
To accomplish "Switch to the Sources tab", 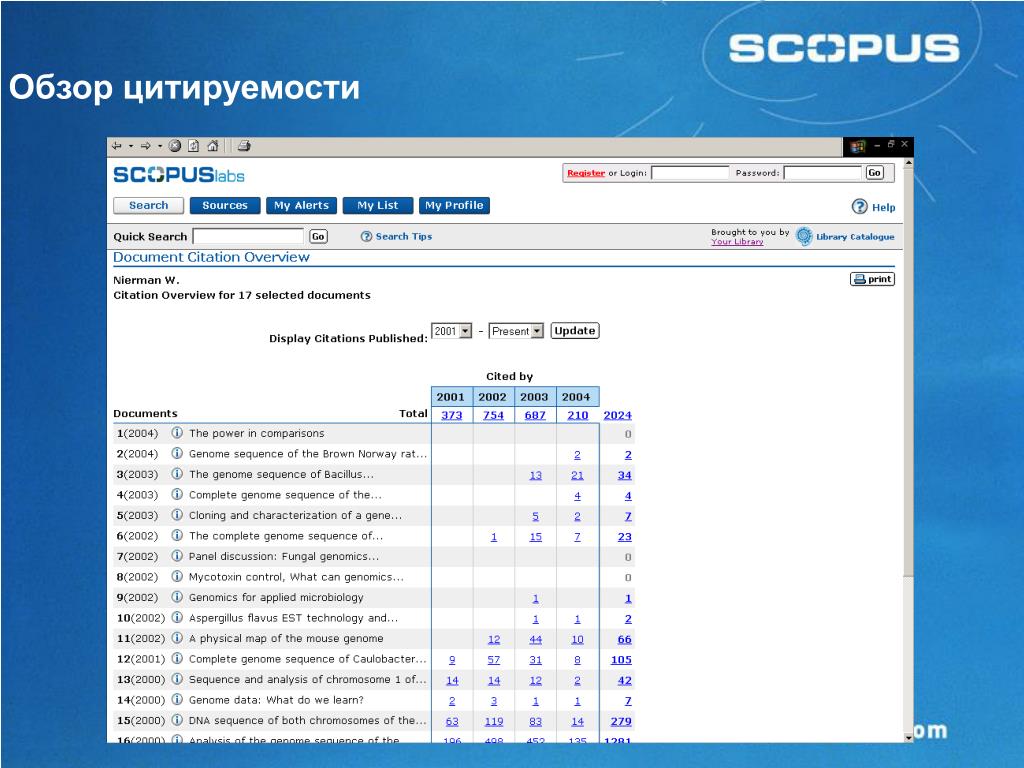I will 225,205.
